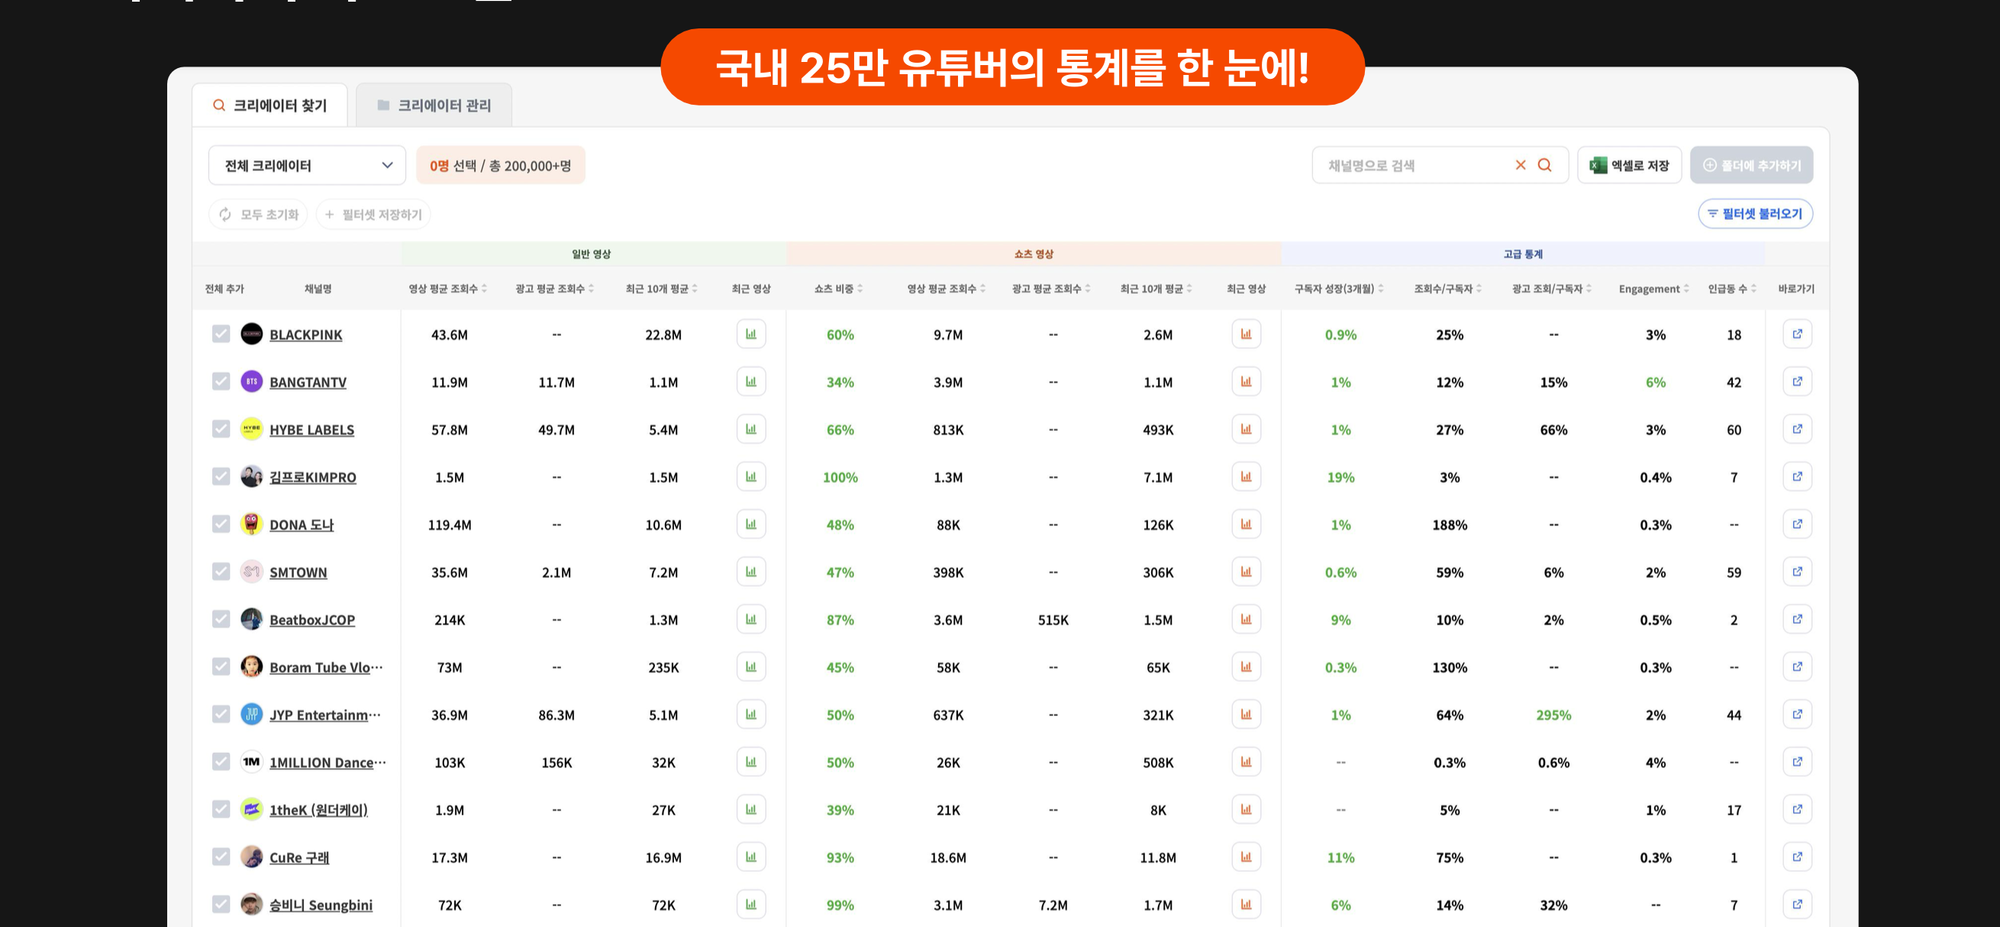Uncheck the BLACKPINK row checkbox
Image resolution: width=2000 pixels, height=927 pixels.
point(221,333)
